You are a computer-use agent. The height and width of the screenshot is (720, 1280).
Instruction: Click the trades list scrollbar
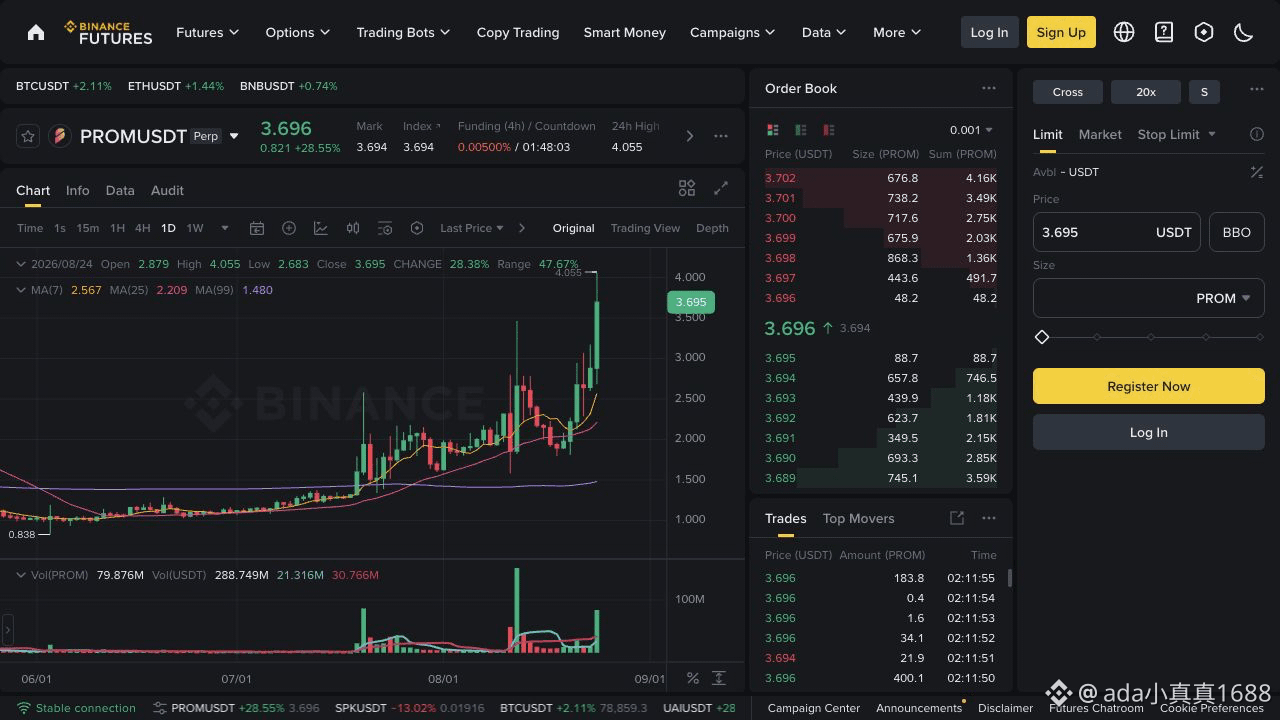point(1009,578)
